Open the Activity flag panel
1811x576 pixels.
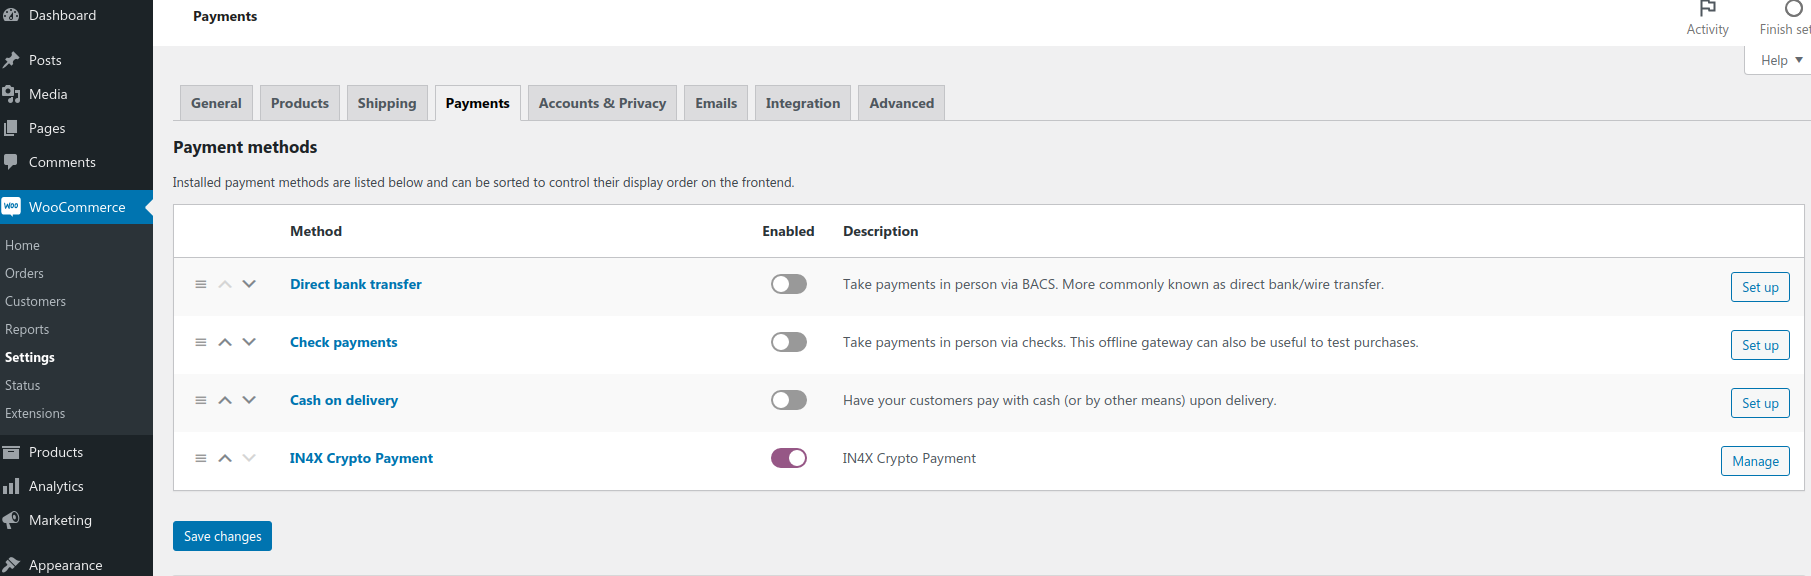click(x=1707, y=18)
